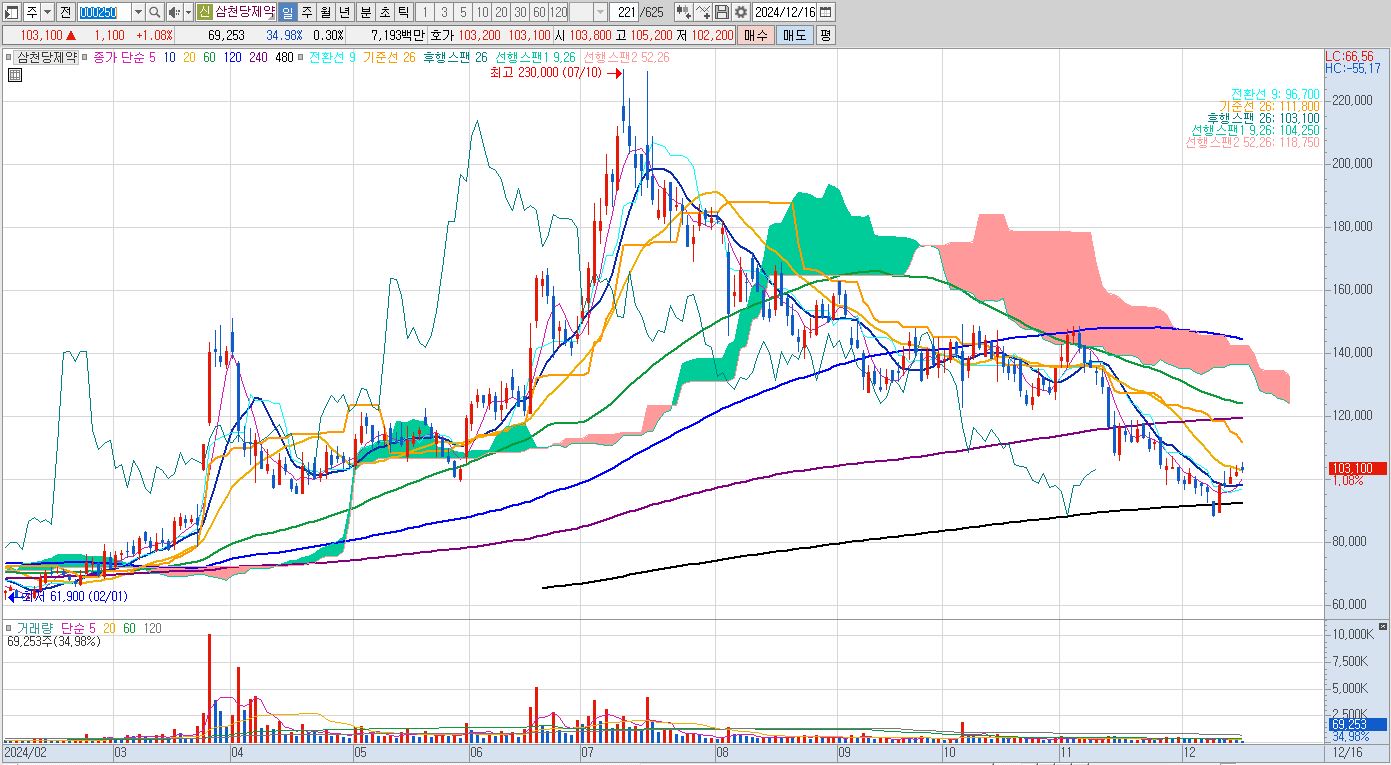Click the candlestick chart comparison icon
Image resolution: width=1391 pixels, height=765 pixels.
pos(684,12)
